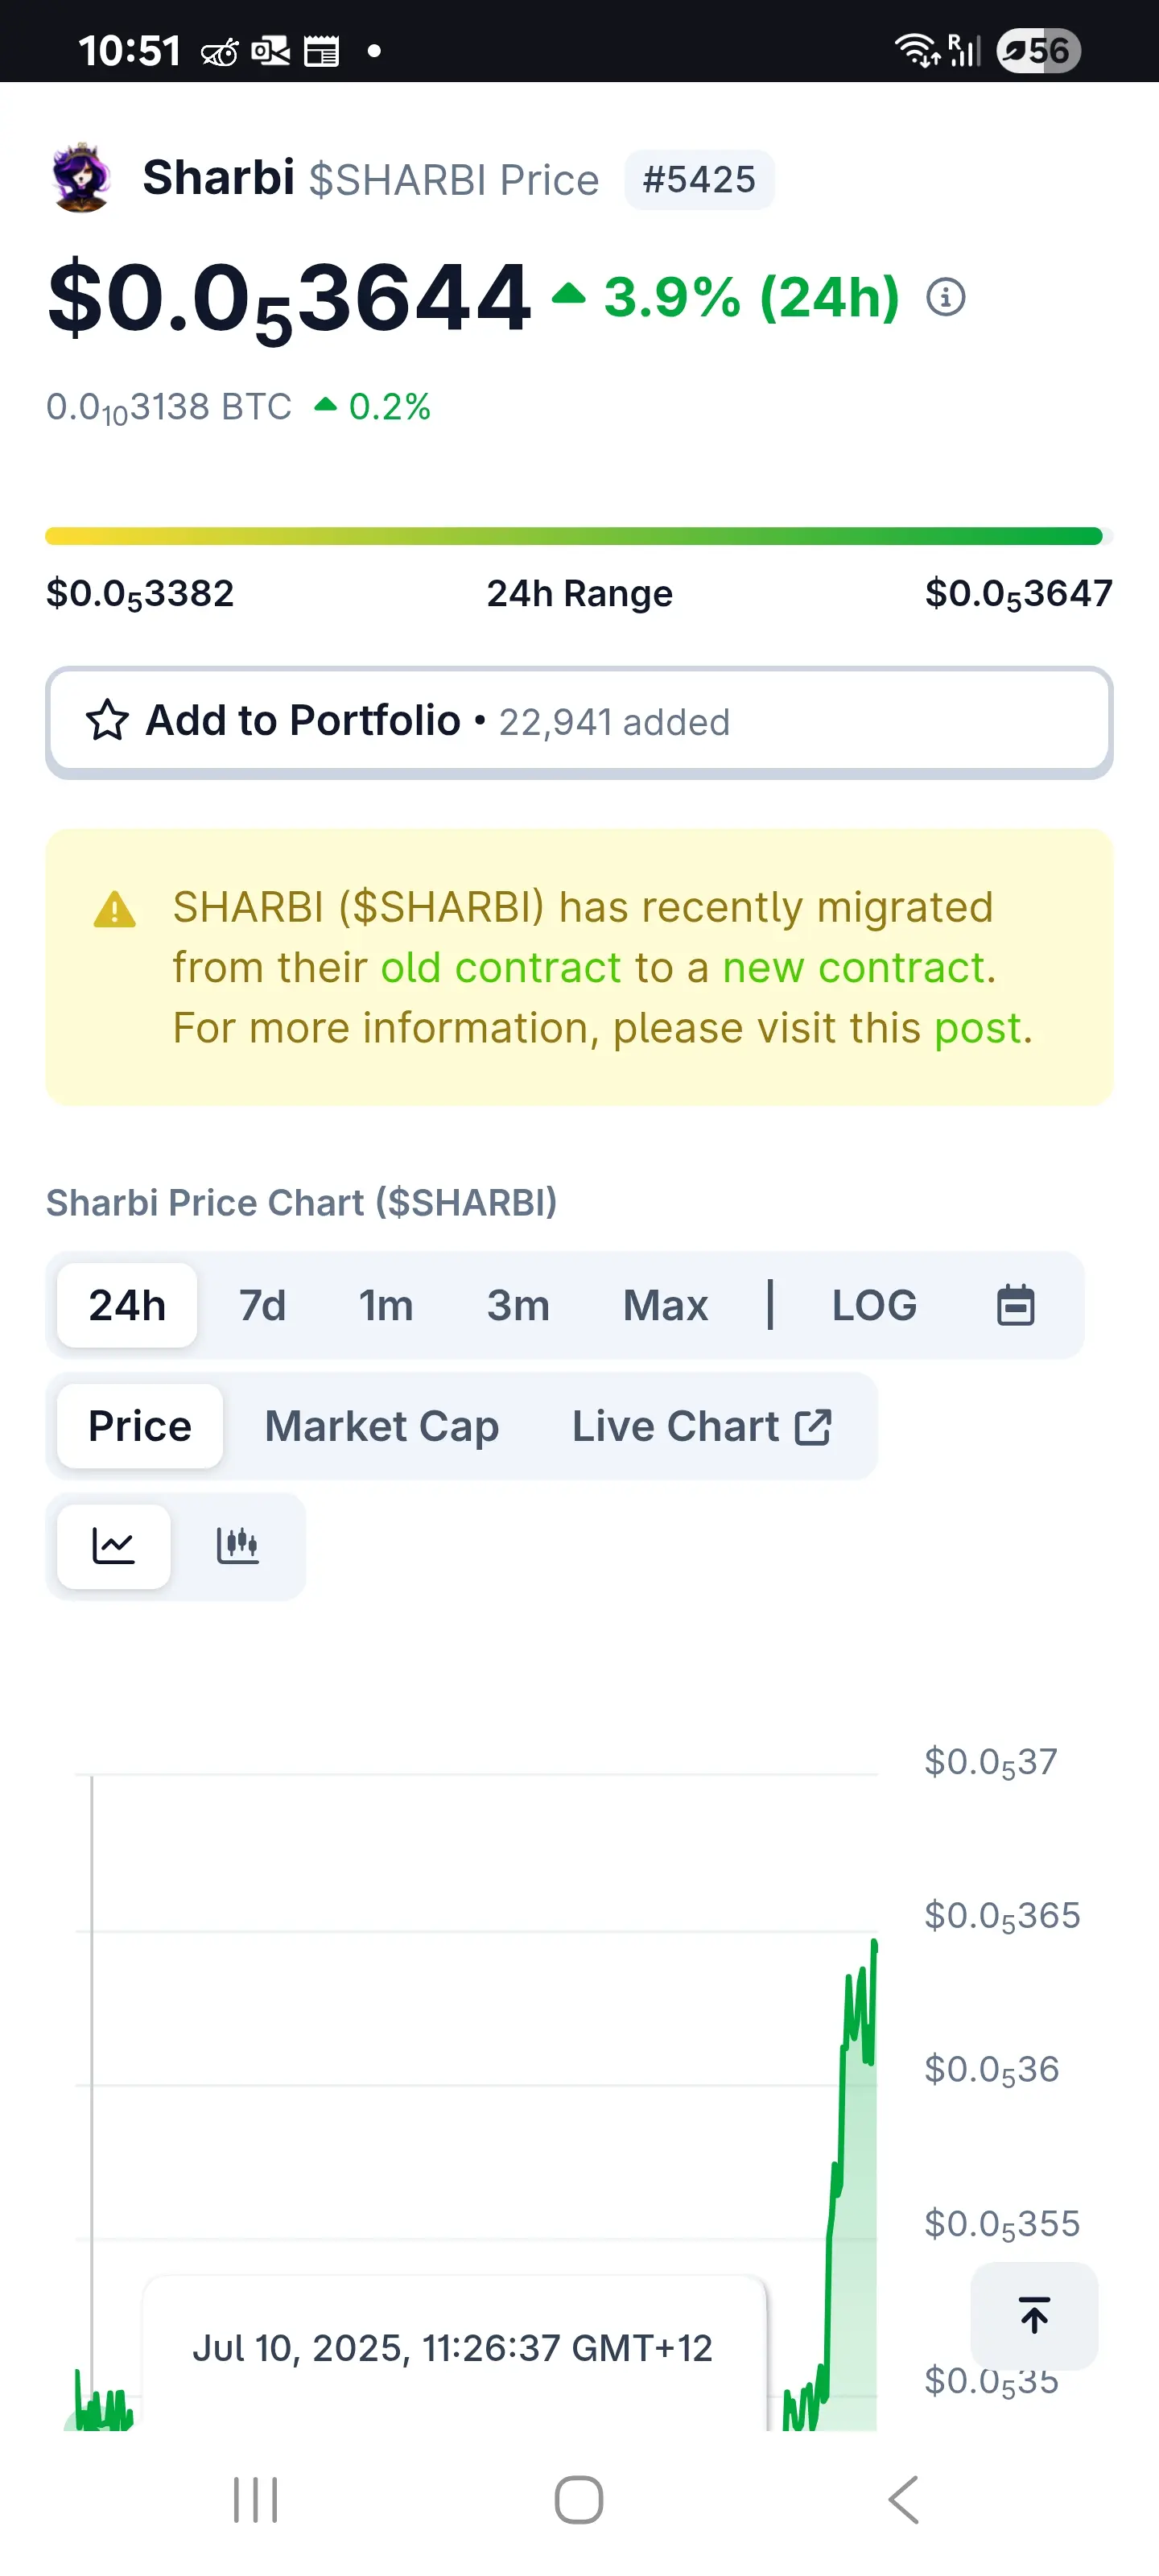Tap the Sharbi coin logo
Image resolution: width=1159 pixels, height=2576 pixels.
click(x=81, y=178)
